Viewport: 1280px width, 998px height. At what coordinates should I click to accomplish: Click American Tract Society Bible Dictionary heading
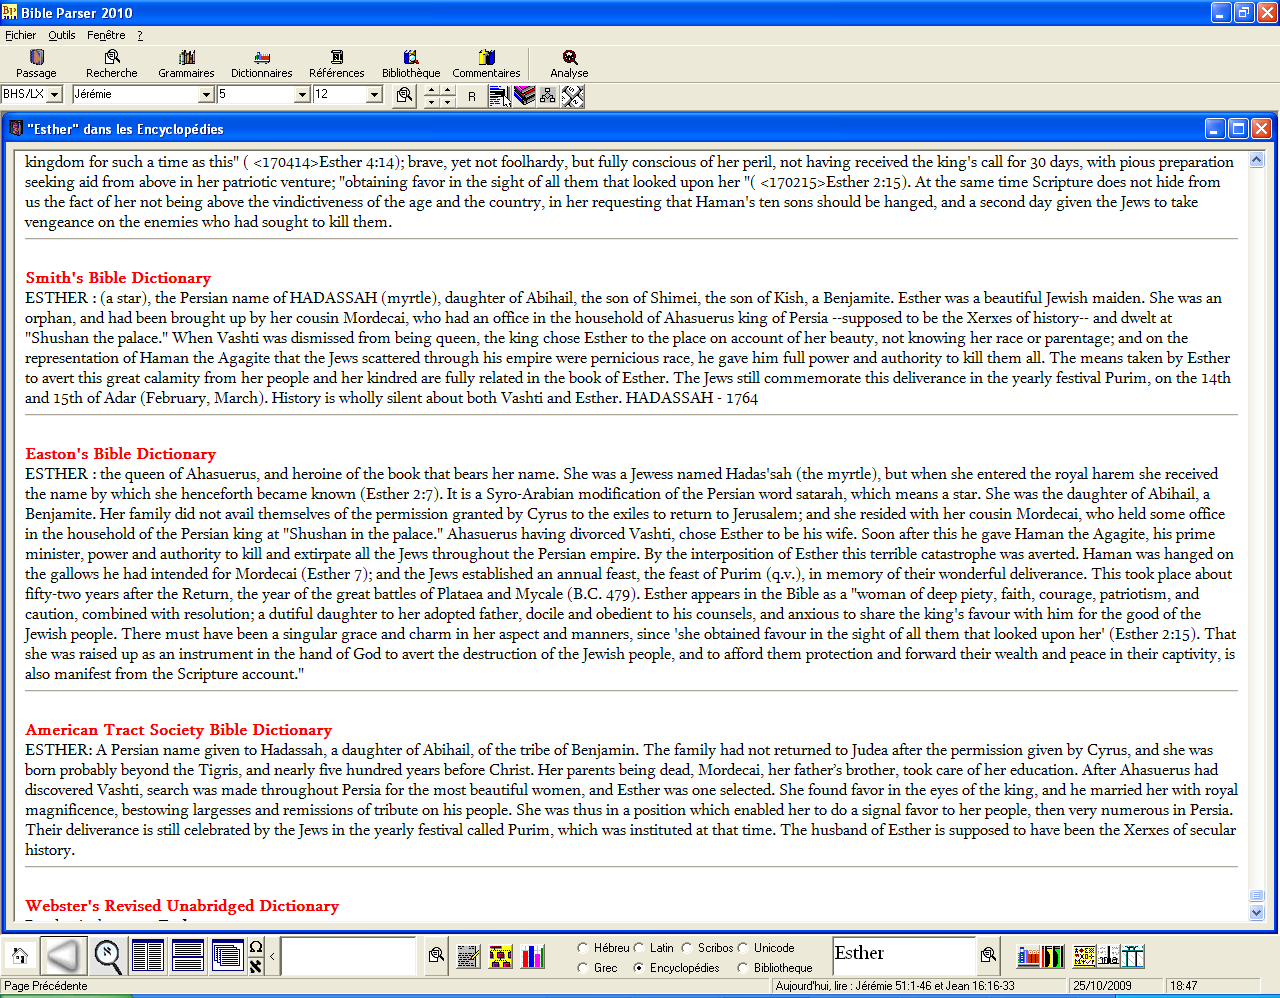pos(178,730)
